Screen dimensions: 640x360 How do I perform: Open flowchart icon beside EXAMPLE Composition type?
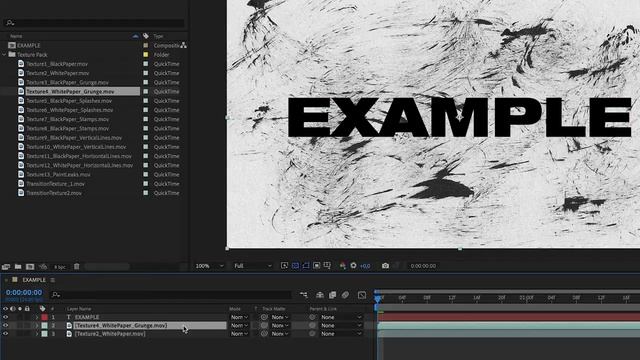(x=184, y=45)
